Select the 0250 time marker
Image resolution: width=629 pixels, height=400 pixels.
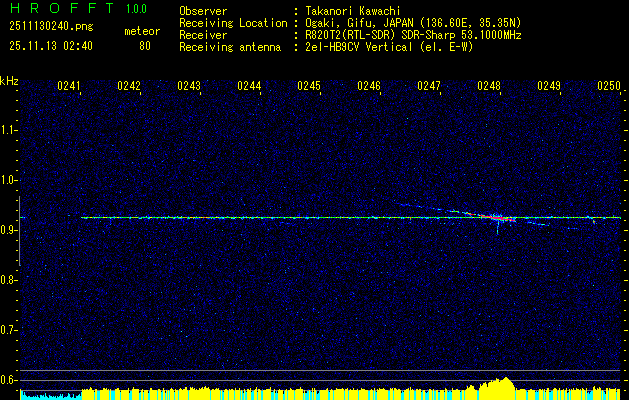click(609, 87)
